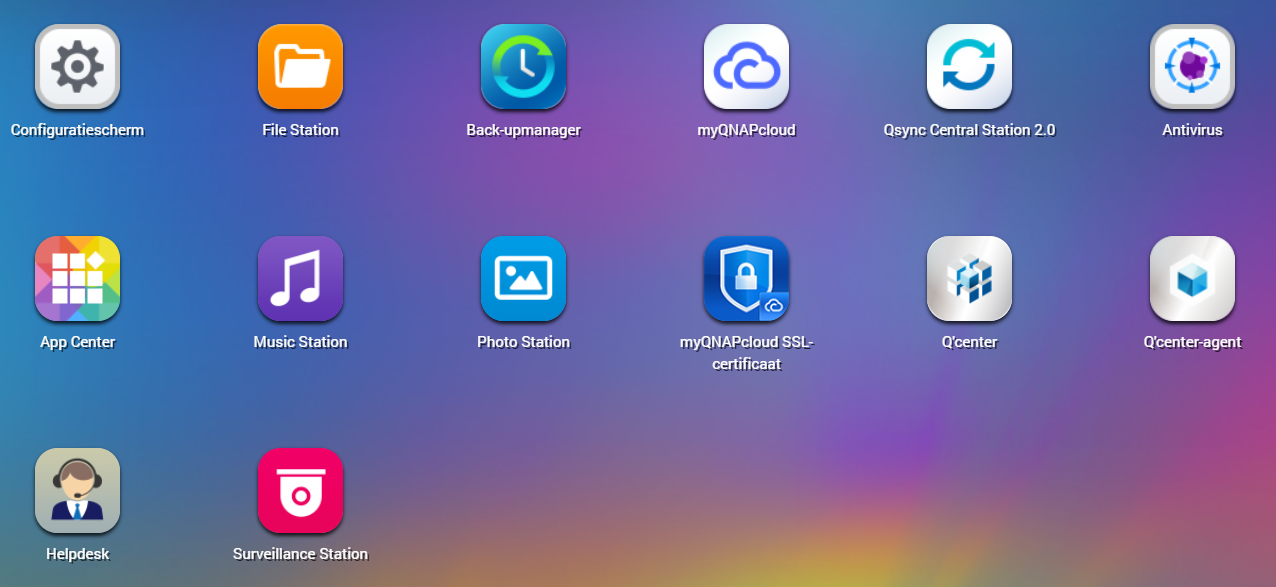Viewport: 1276px width, 587px height.
Task: Click the Helpdesk label text
Action: tap(77, 553)
